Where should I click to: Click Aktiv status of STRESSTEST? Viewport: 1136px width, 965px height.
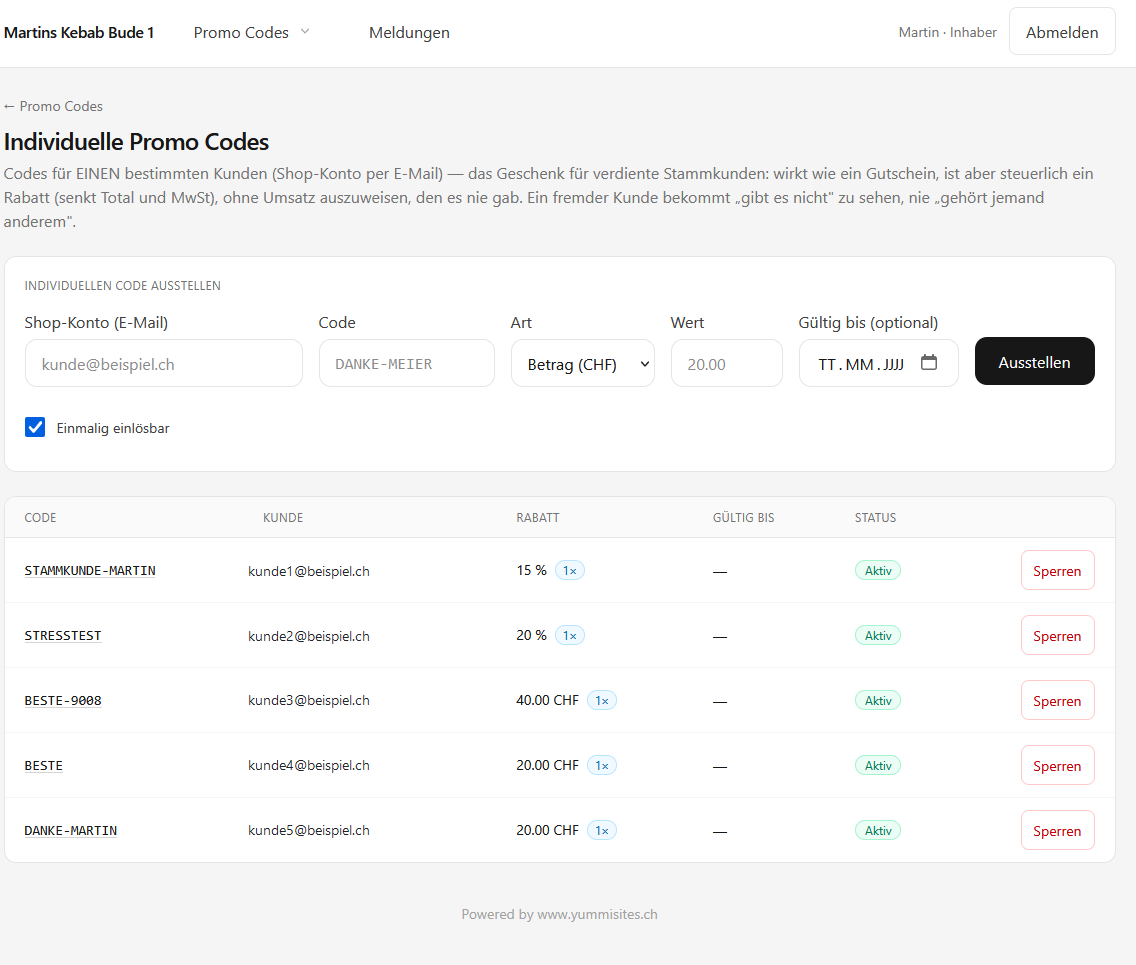point(878,635)
